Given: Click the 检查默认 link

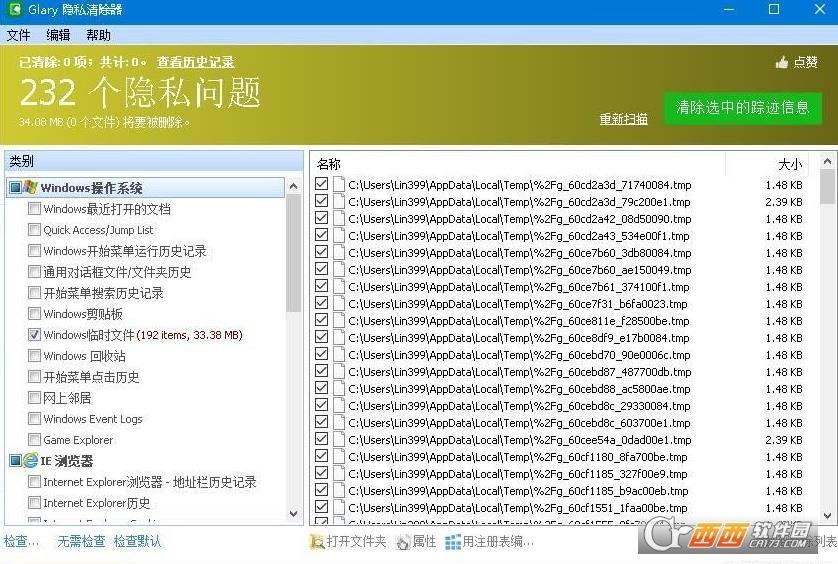Looking at the screenshot, I should (x=137, y=542).
